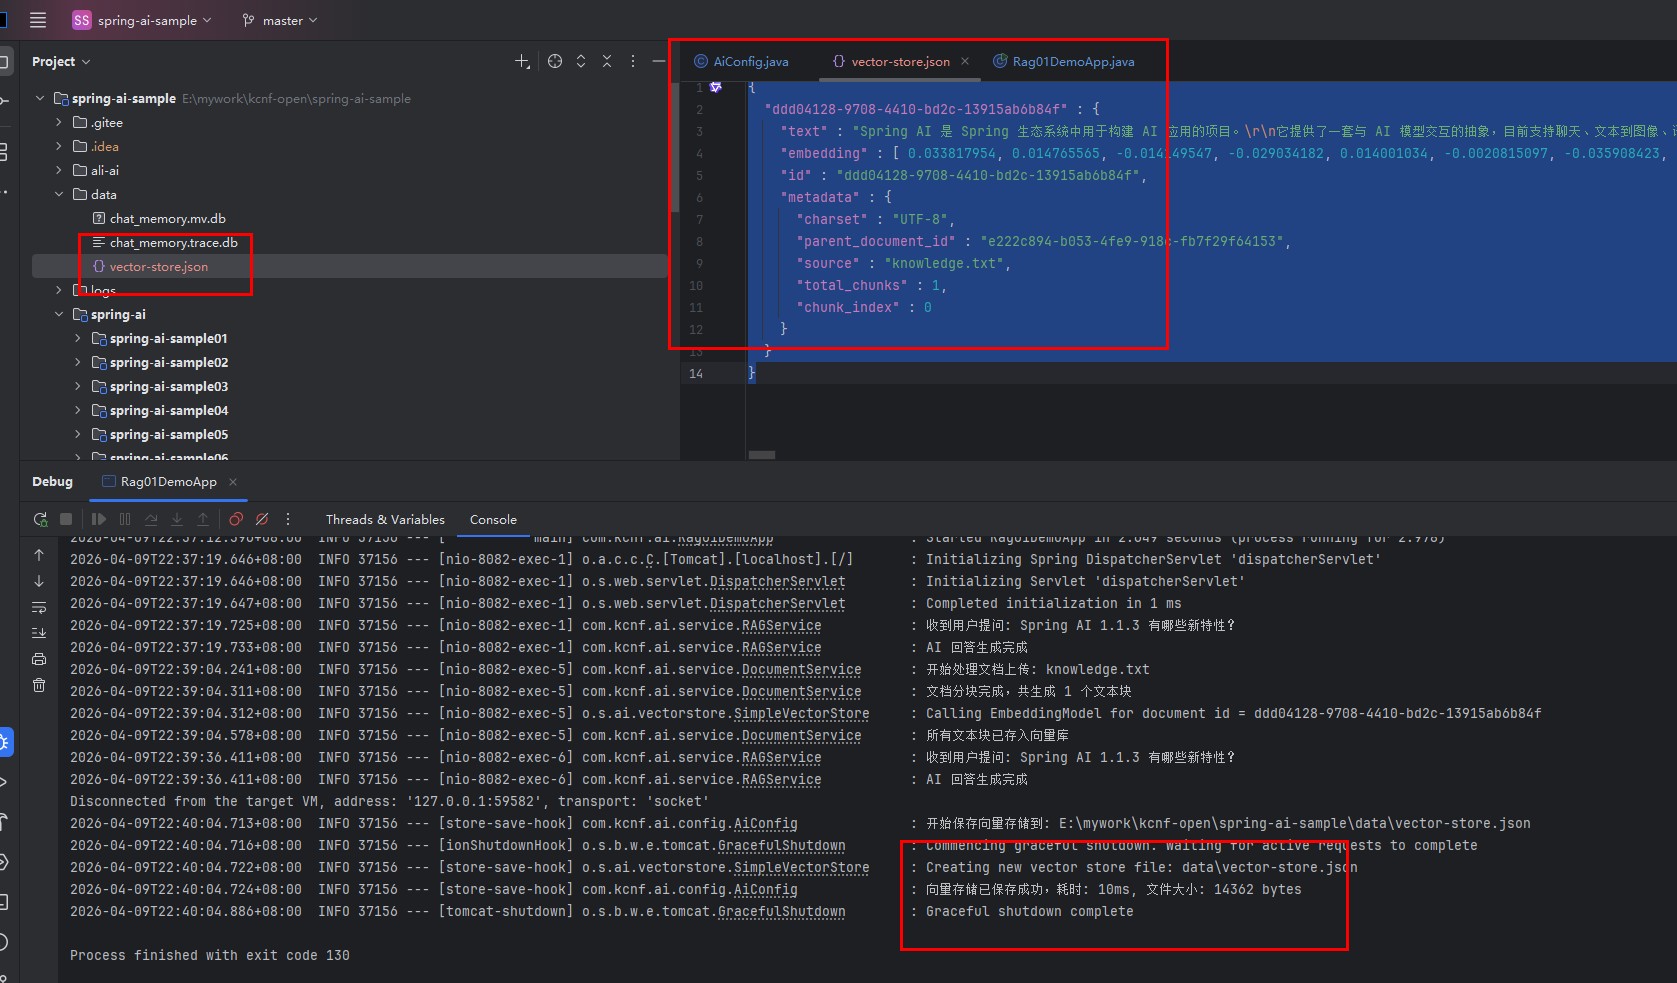Select chat_memory.mv.db in project tree
Image resolution: width=1677 pixels, height=983 pixels.
[x=167, y=219]
